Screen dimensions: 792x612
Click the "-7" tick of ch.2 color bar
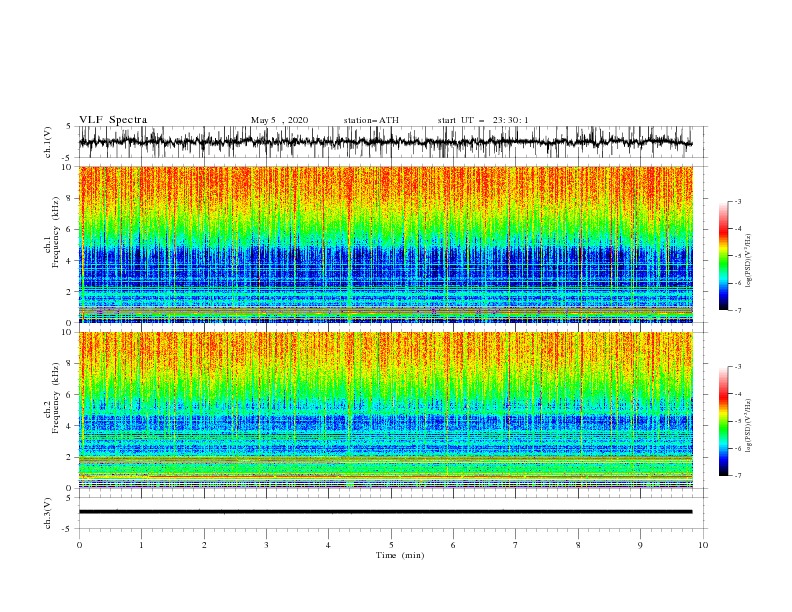737,476
